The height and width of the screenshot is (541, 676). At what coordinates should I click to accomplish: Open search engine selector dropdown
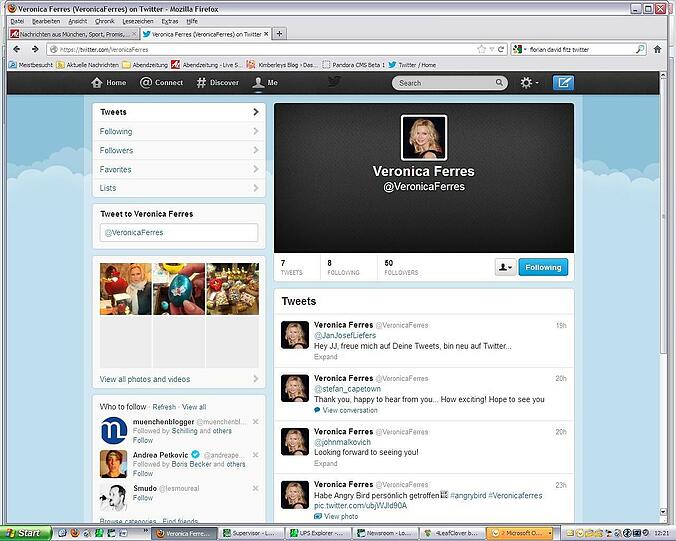click(x=520, y=49)
